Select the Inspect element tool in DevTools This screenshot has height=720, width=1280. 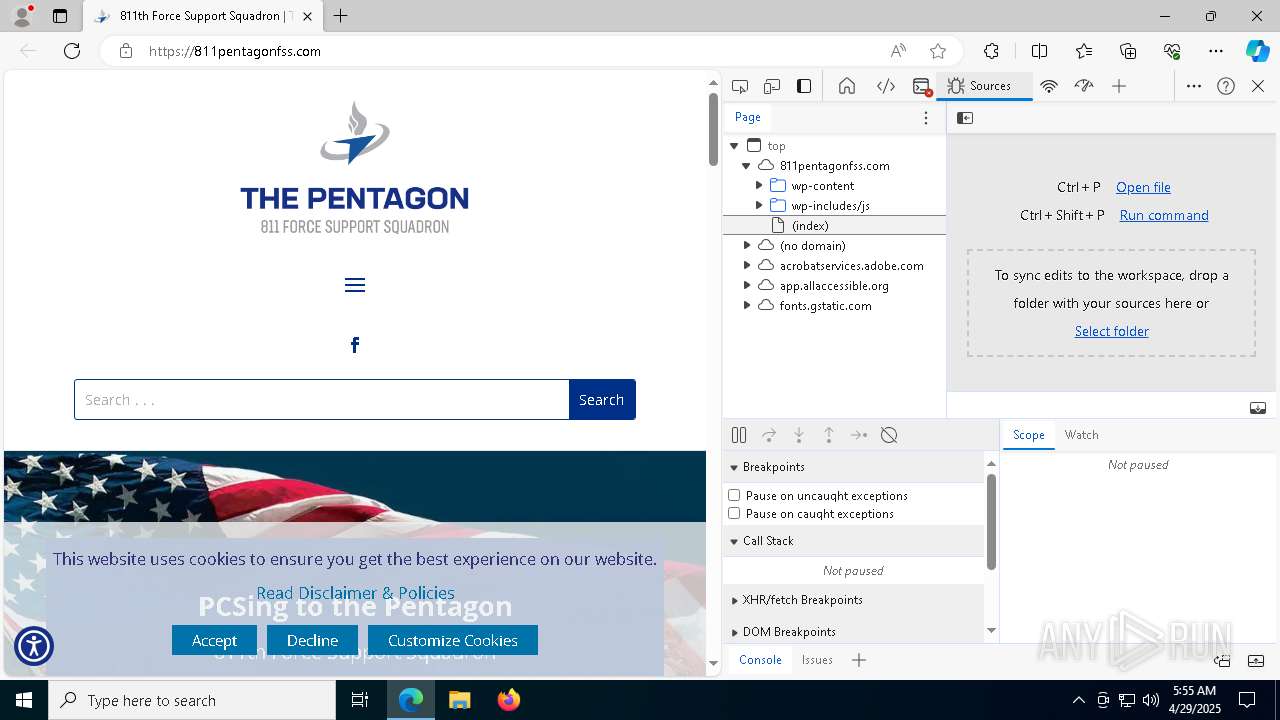coord(740,86)
